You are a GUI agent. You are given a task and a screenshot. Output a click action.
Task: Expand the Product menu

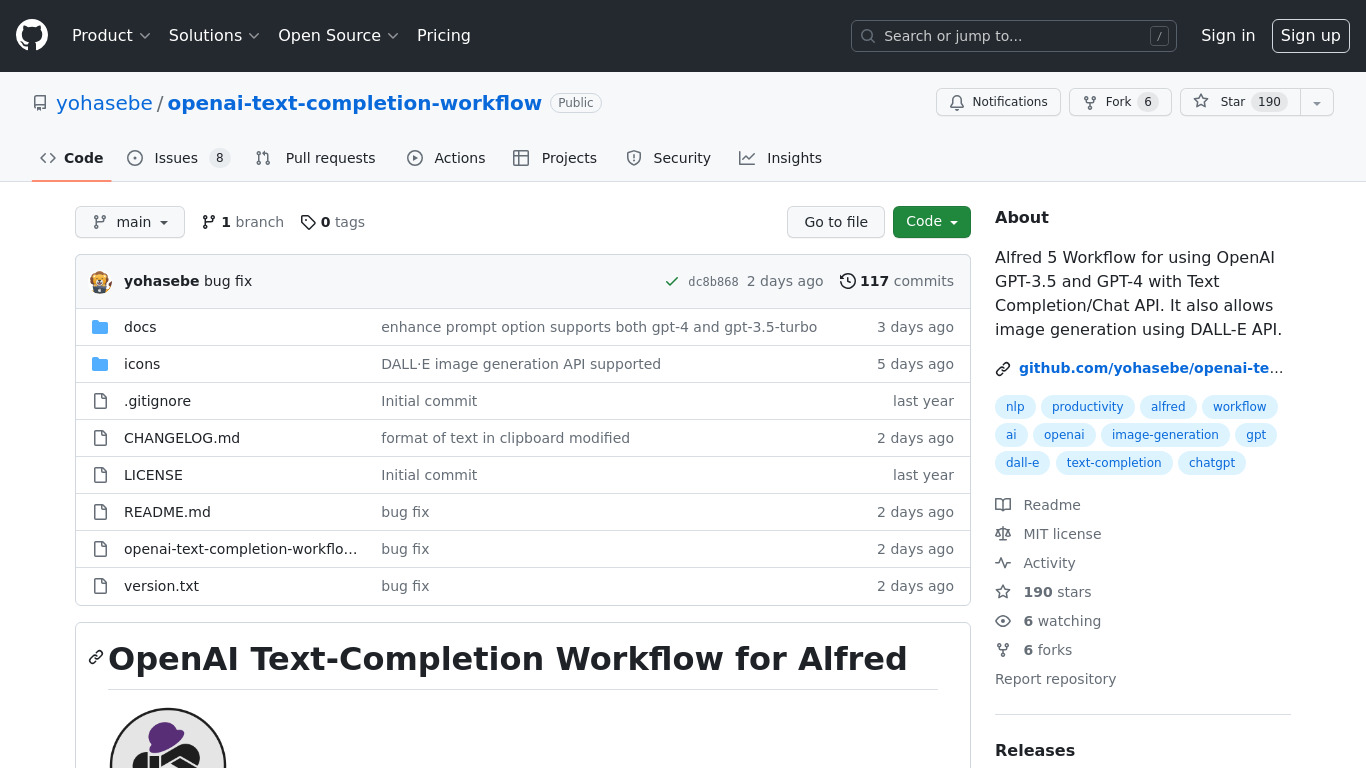111,35
